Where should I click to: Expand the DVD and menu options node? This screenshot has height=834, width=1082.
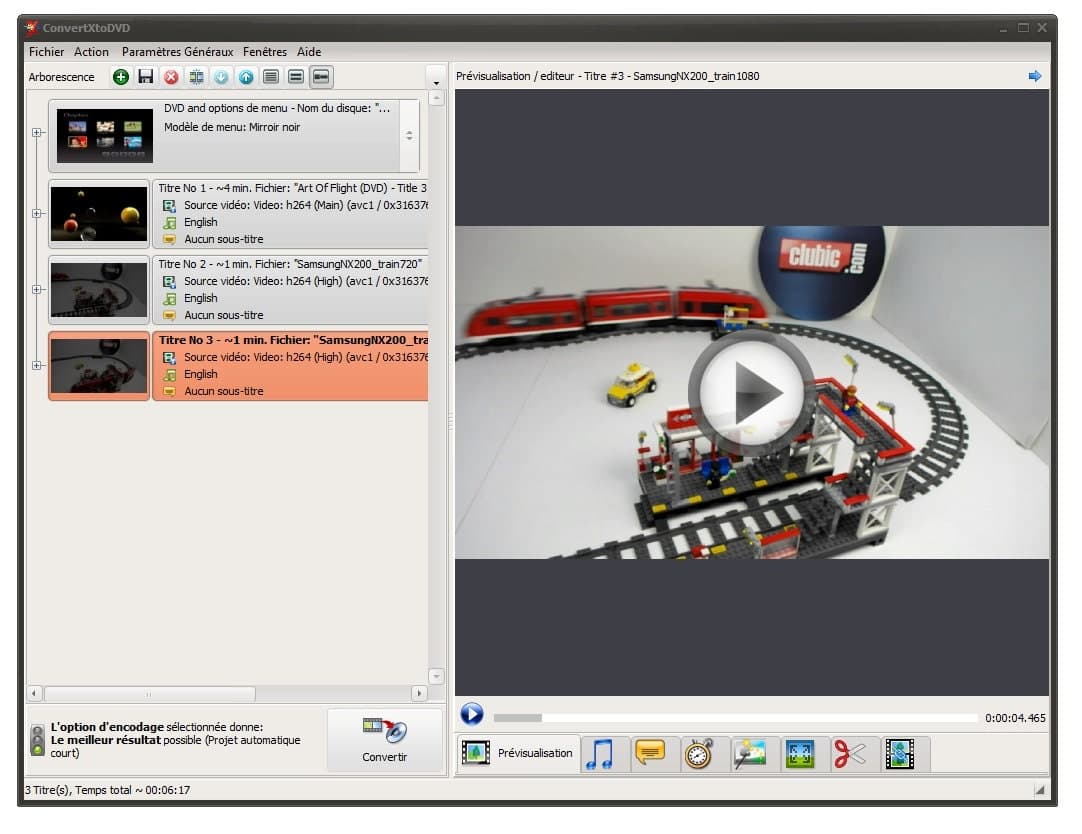click(37, 132)
